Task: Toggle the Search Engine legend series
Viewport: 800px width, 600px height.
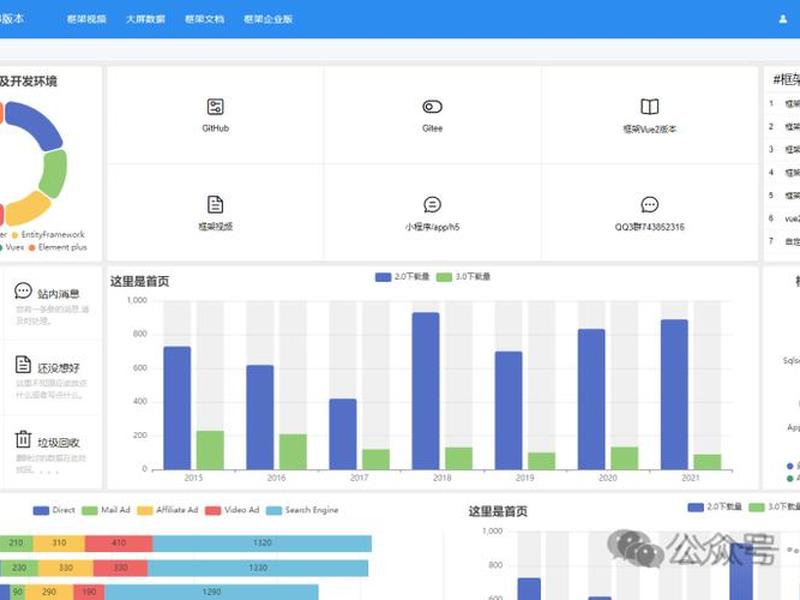Action: pyautogui.click(x=303, y=510)
